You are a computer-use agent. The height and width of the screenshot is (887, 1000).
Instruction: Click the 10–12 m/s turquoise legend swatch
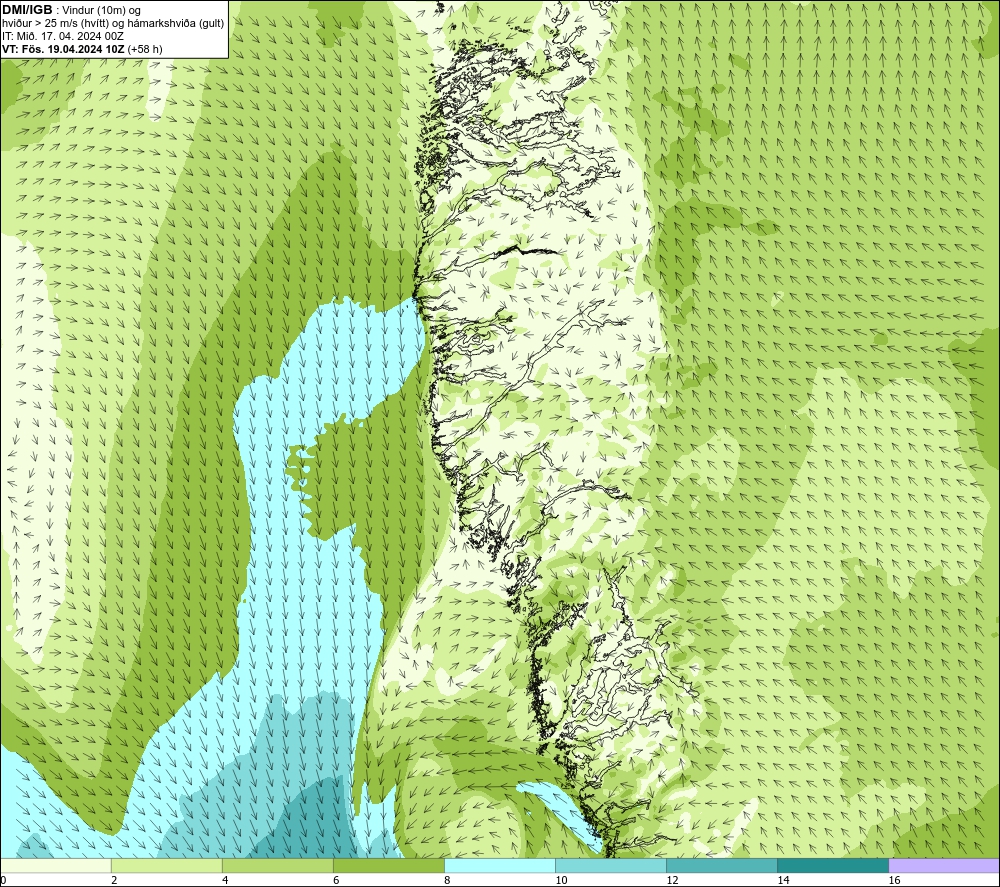pyautogui.click(x=610, y=866)
